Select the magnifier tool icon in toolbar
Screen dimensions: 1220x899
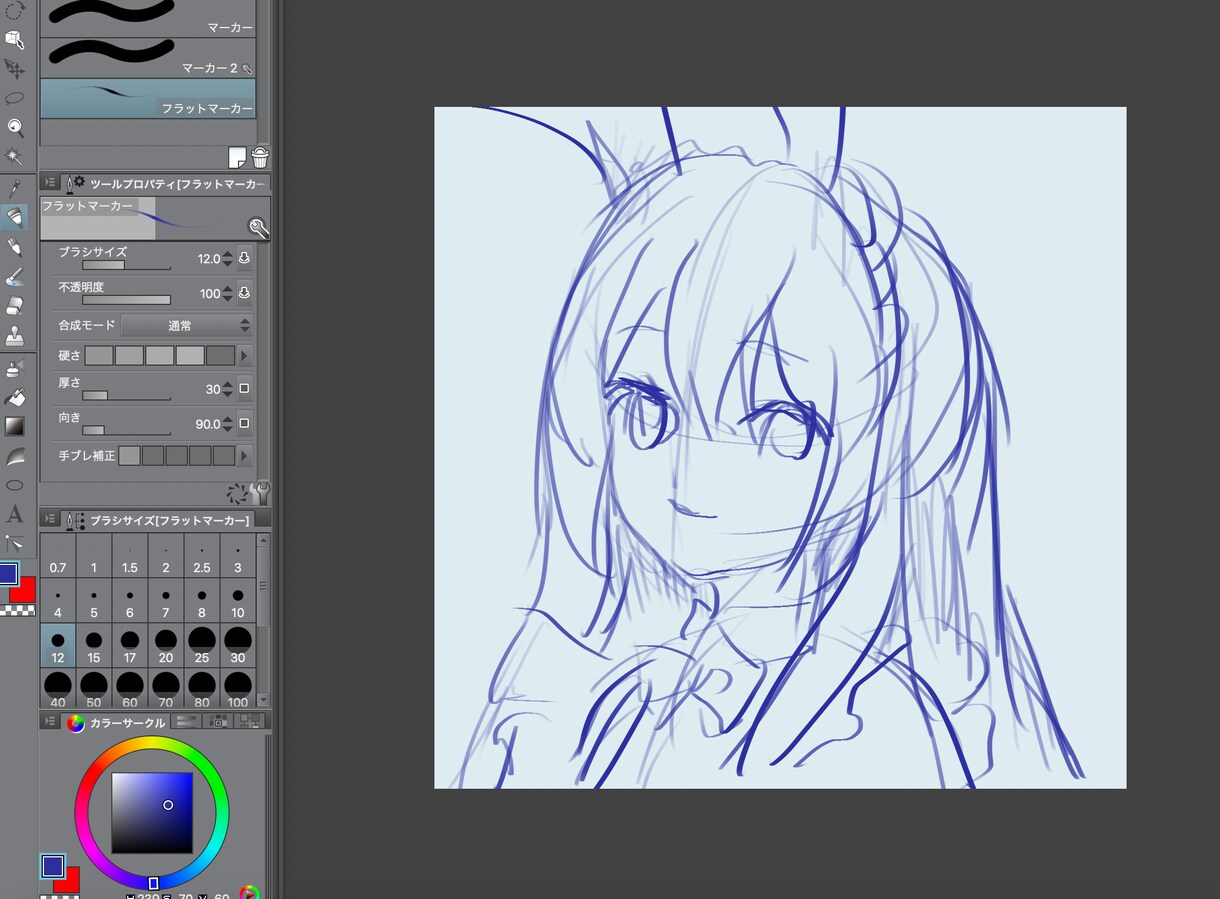[x=15, y=127]
